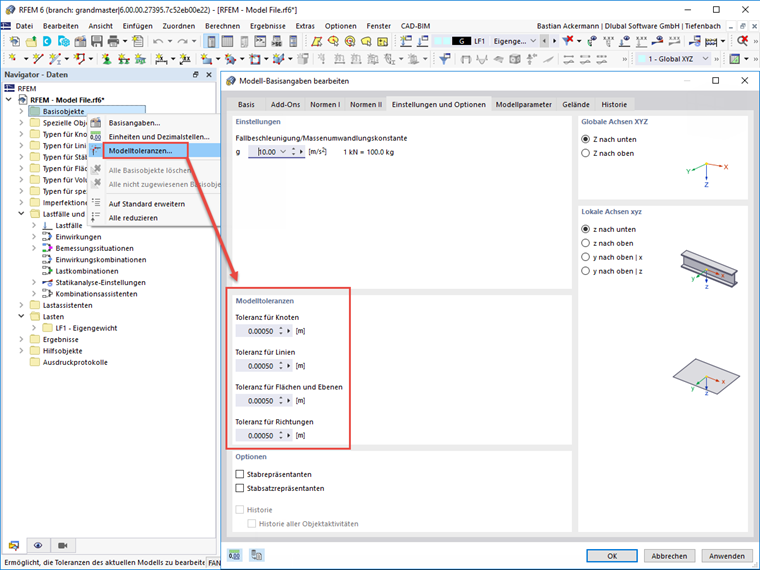Click the copy settings icon at dialog bottom
Screen dimensions: 760x570
pyautogui.click(x=256, y=555)
